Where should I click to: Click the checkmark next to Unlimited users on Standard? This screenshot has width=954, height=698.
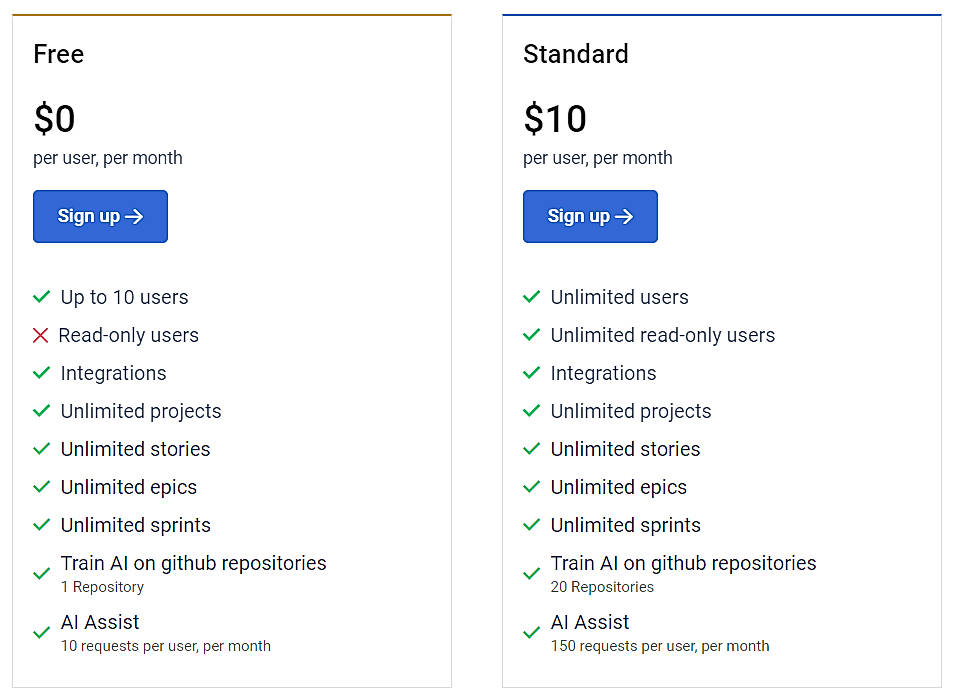[532, 297]
